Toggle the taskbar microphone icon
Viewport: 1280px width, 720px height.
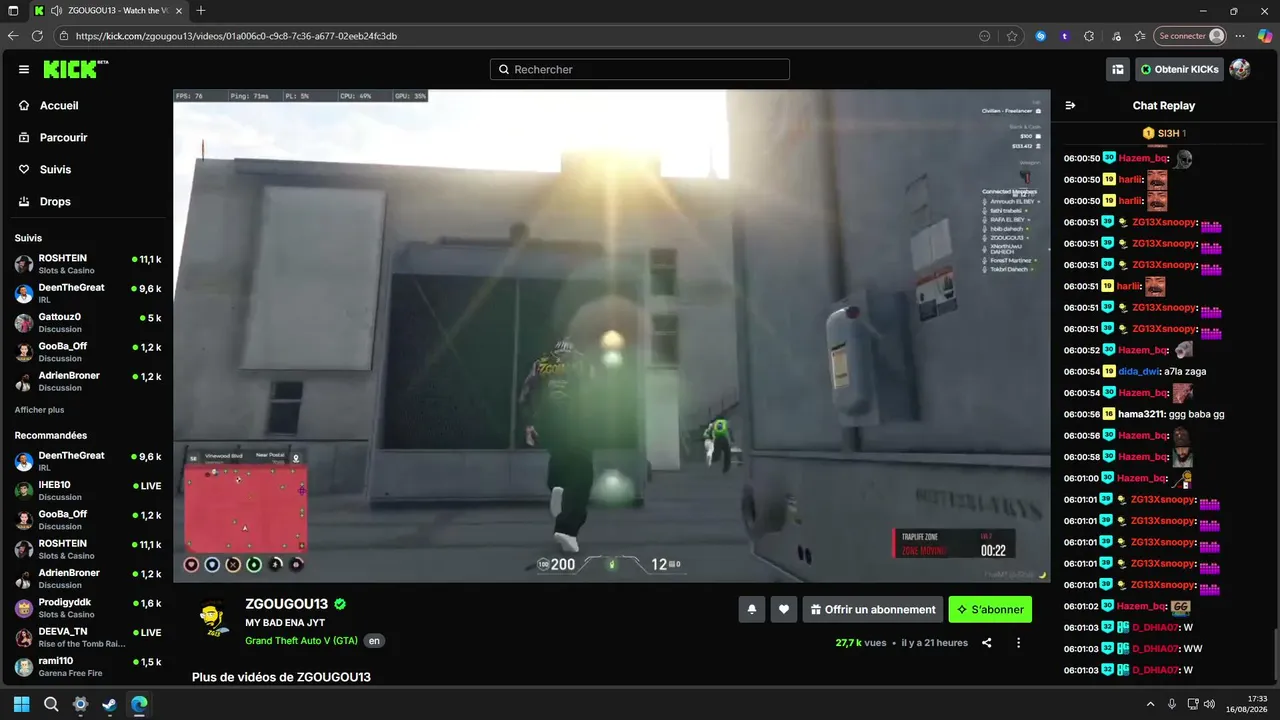pos(1172,704)
